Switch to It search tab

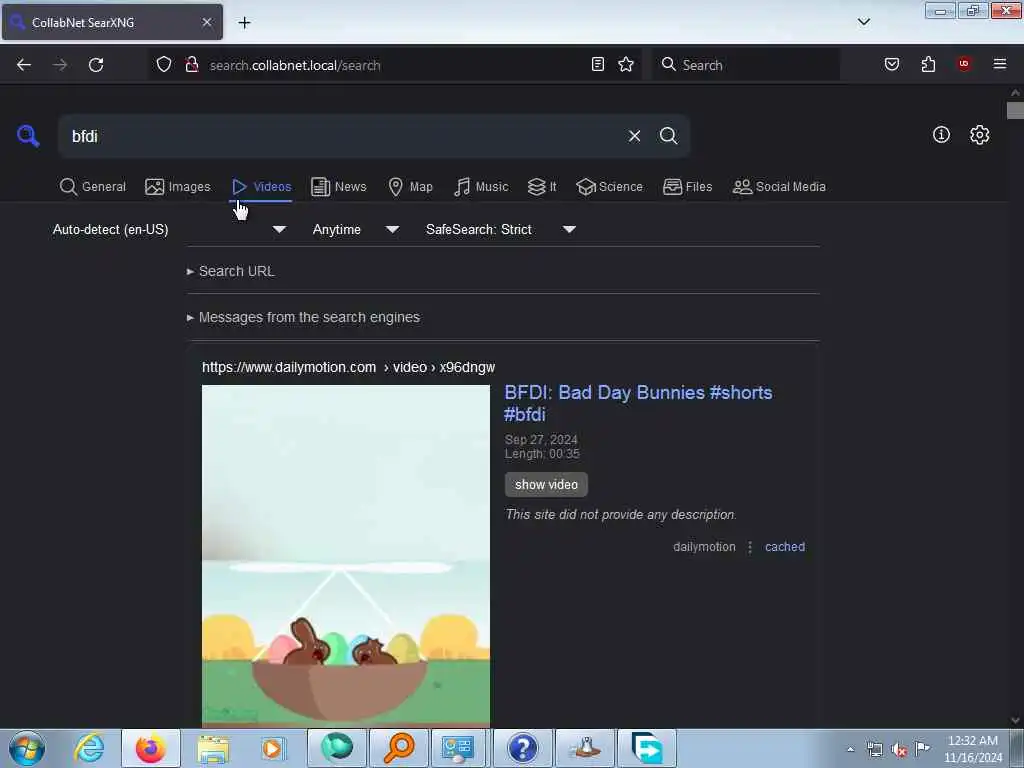pos(542,187)
